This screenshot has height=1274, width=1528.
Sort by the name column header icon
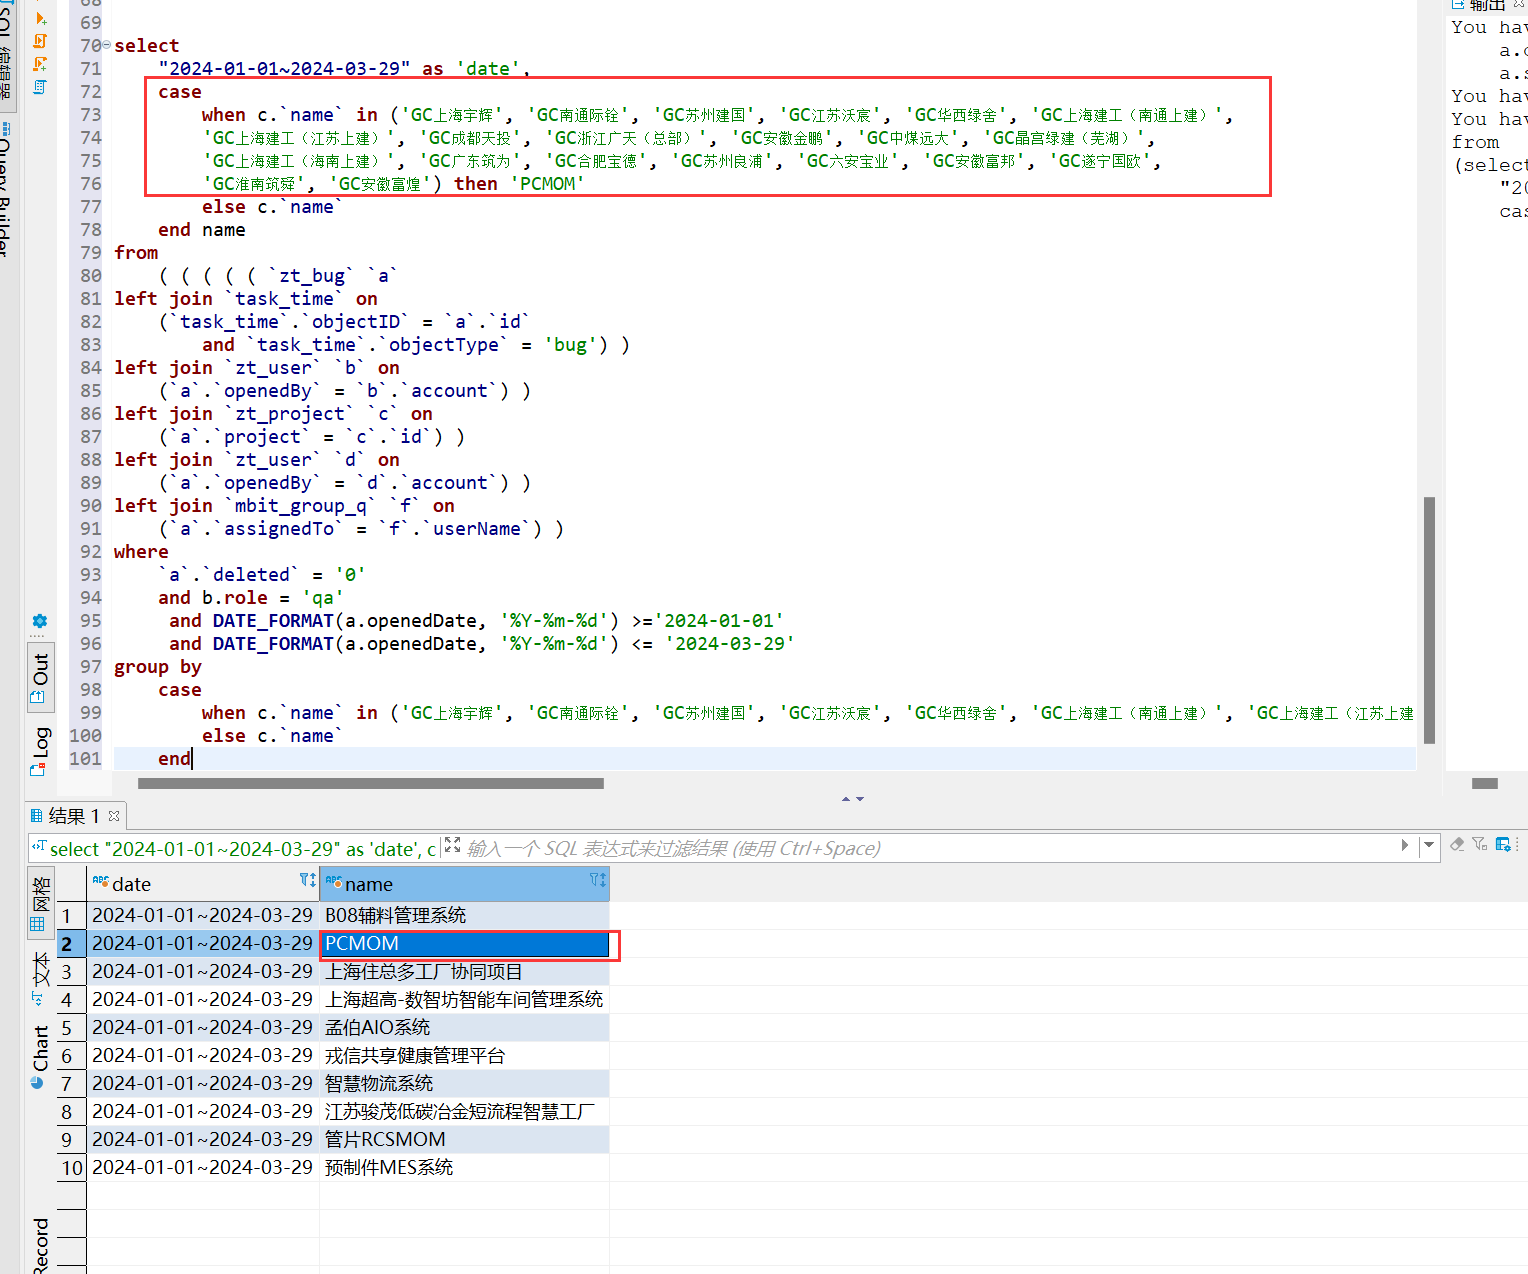tap(597, 880)
